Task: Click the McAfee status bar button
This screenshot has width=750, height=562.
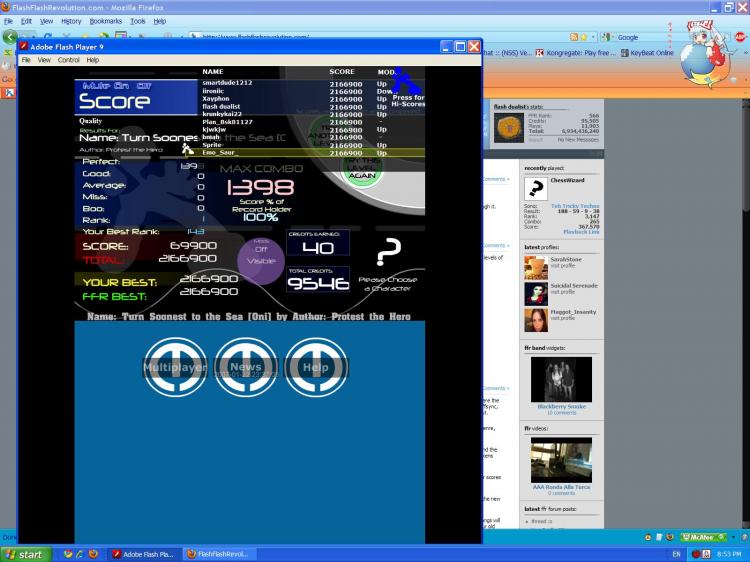Action: click(703, 537)
